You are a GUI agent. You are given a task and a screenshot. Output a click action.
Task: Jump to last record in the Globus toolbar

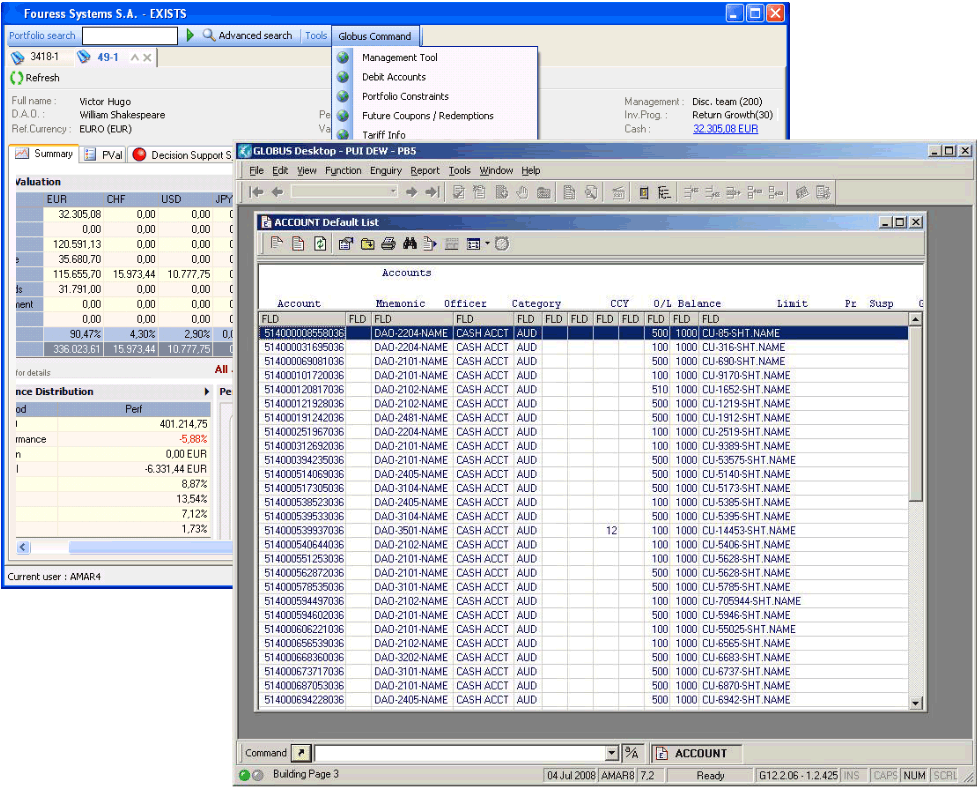click(432, 192)
